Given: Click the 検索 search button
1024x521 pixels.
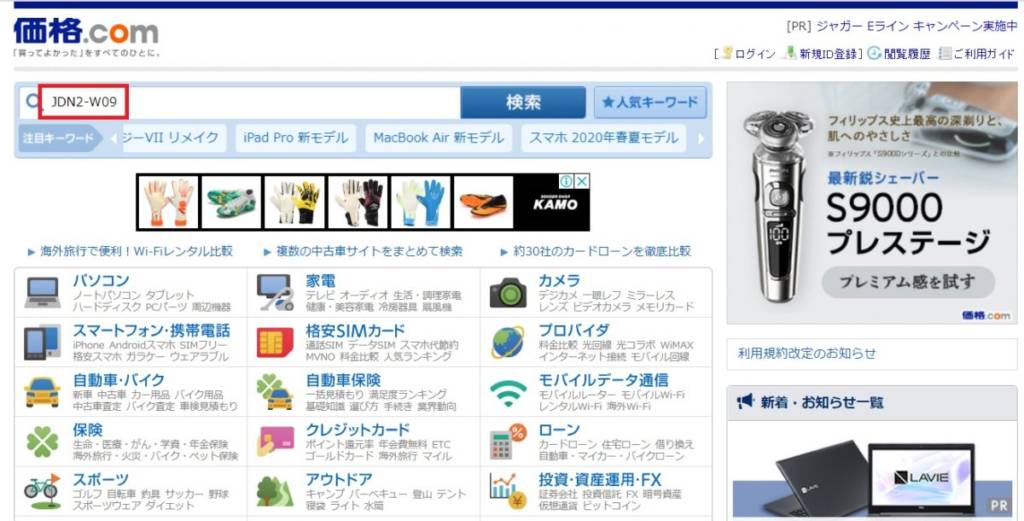Looking at the screenshot, I should tap(523, 103).
